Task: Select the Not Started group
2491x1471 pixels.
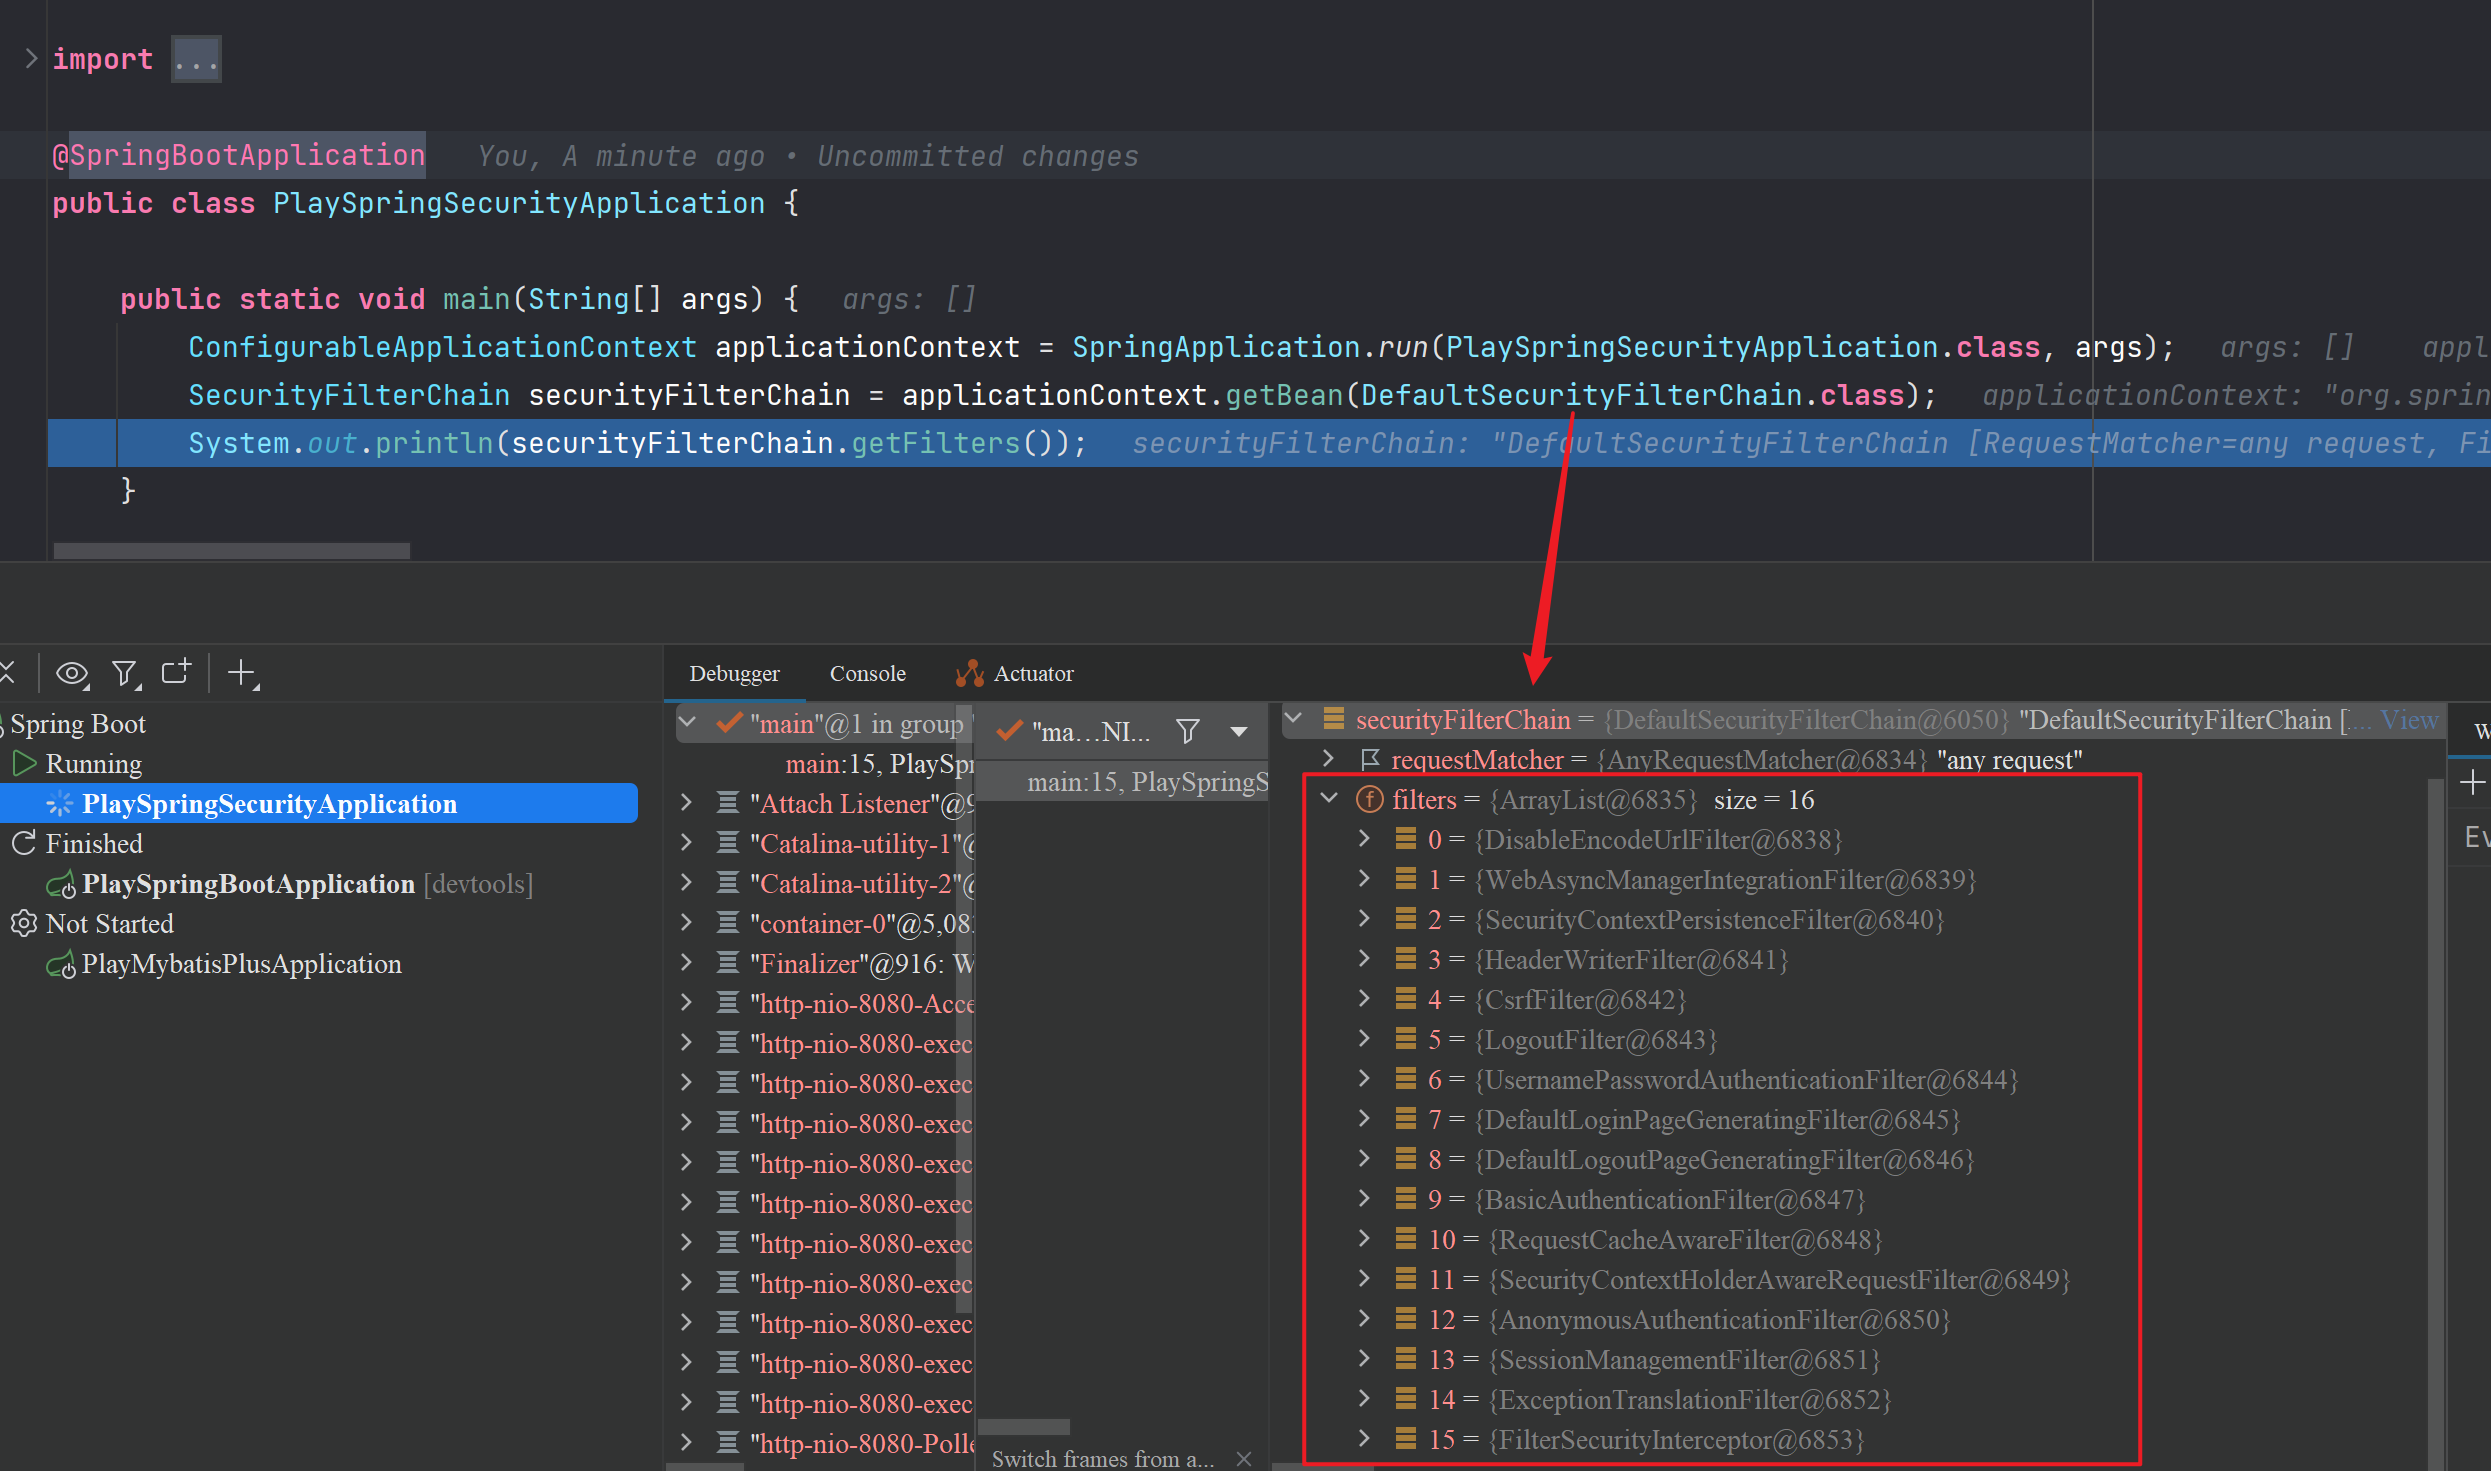Action: pyautogui.click(x=110, y=924)
